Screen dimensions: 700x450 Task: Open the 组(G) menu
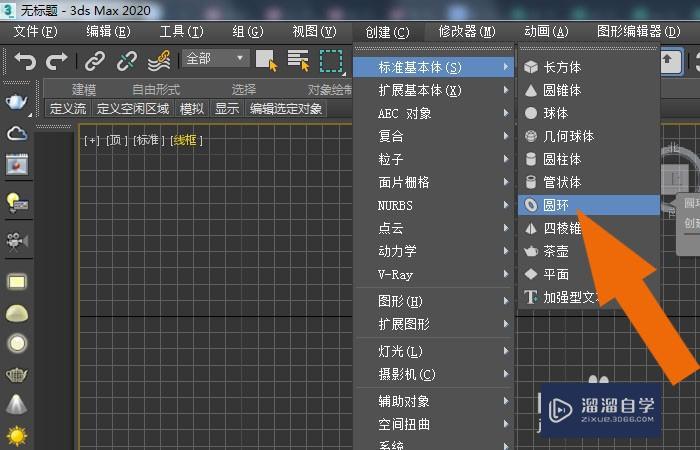point(248,32)
